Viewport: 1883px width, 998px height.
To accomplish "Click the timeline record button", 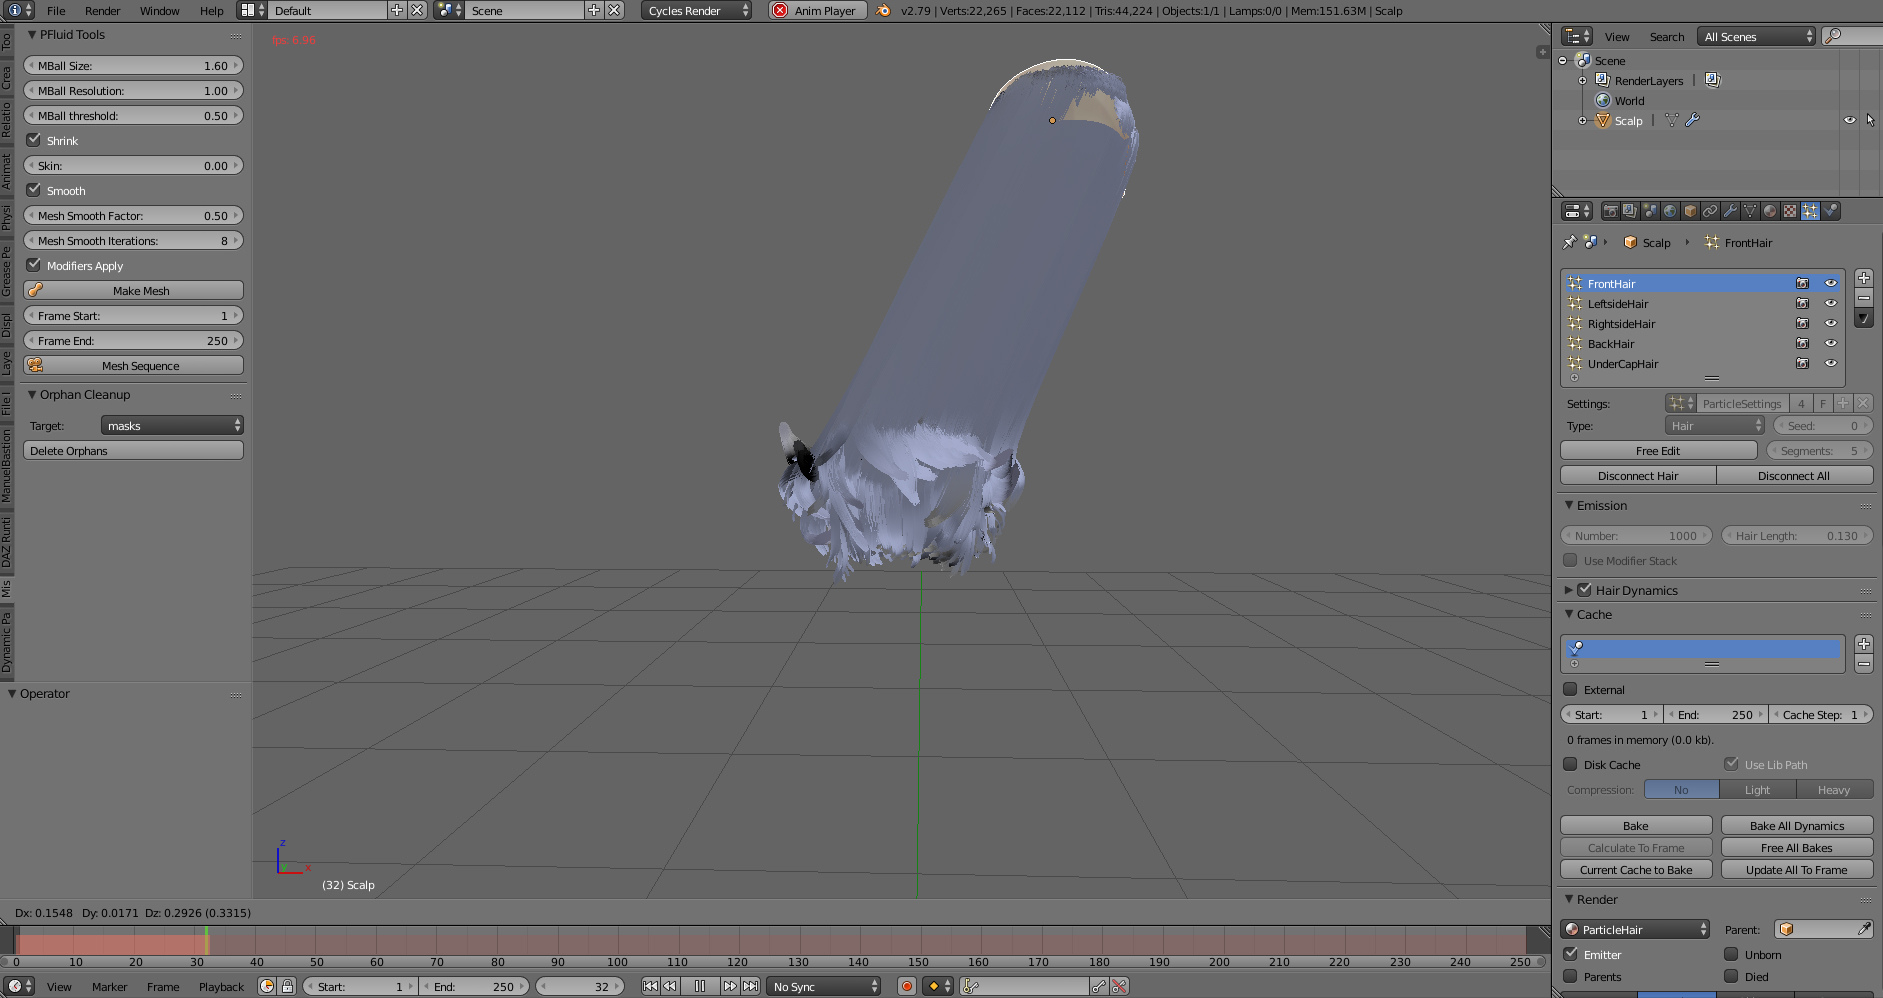I will 907,986.
